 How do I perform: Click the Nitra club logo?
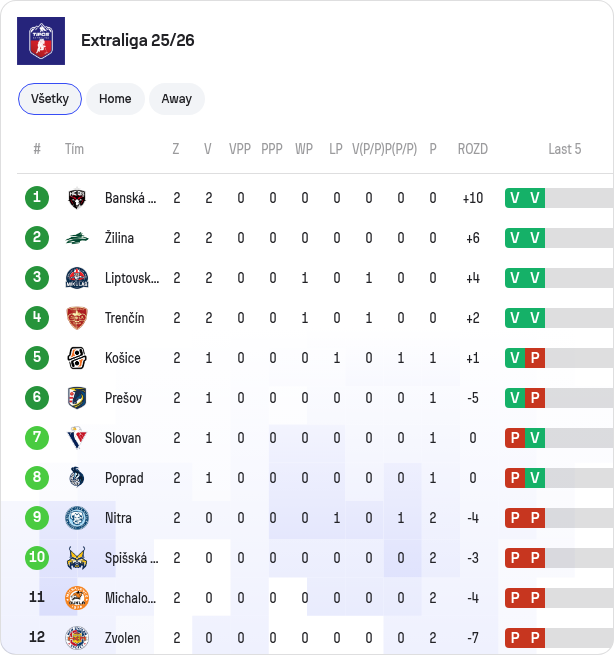coord(77,518)
